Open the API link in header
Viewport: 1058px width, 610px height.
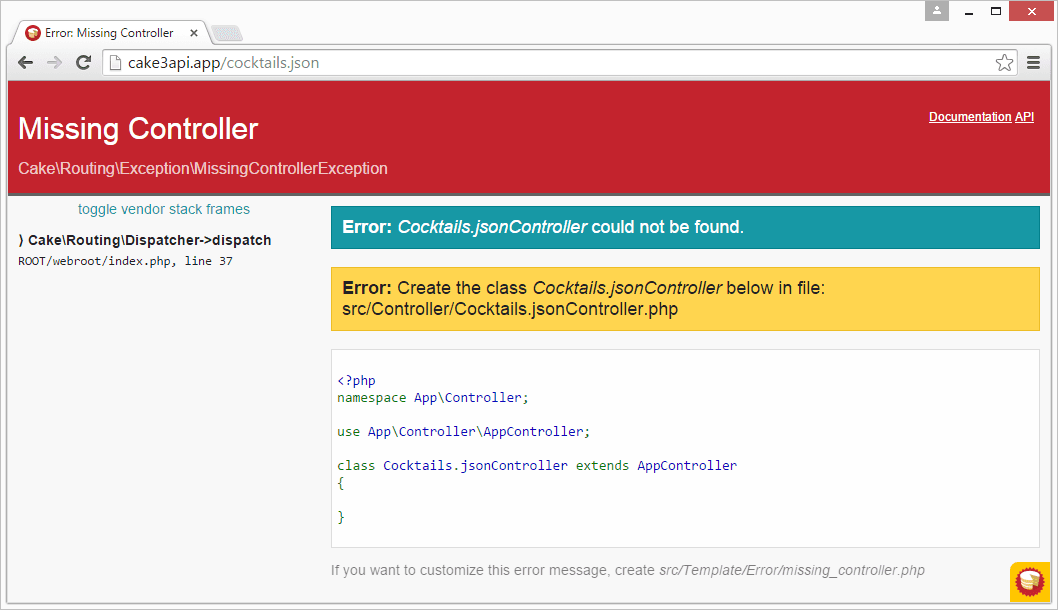[x=1024, y=117]
